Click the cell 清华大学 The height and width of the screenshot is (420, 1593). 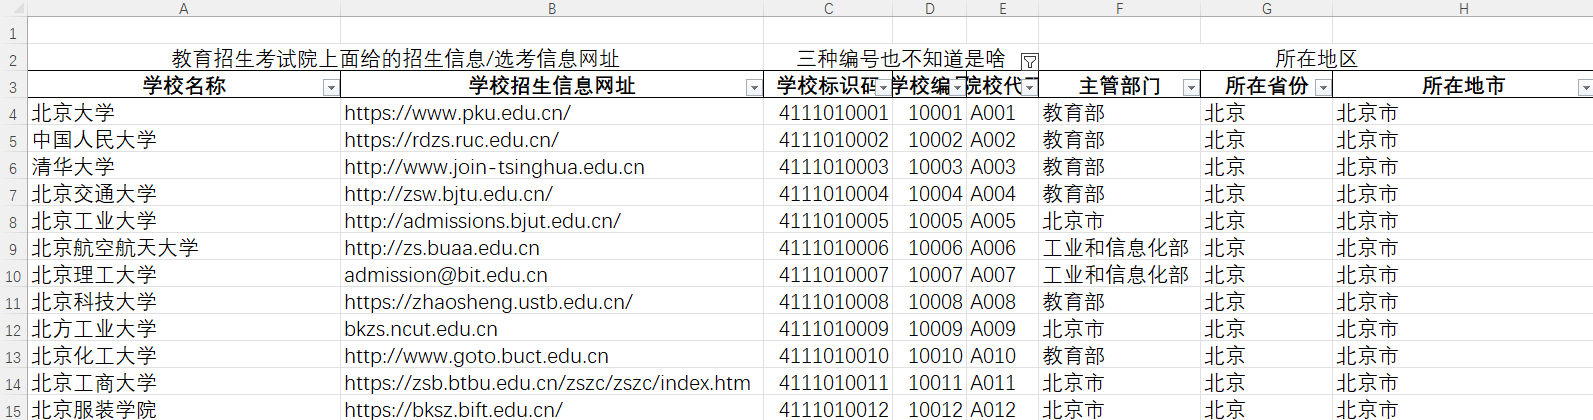[184, 167]
